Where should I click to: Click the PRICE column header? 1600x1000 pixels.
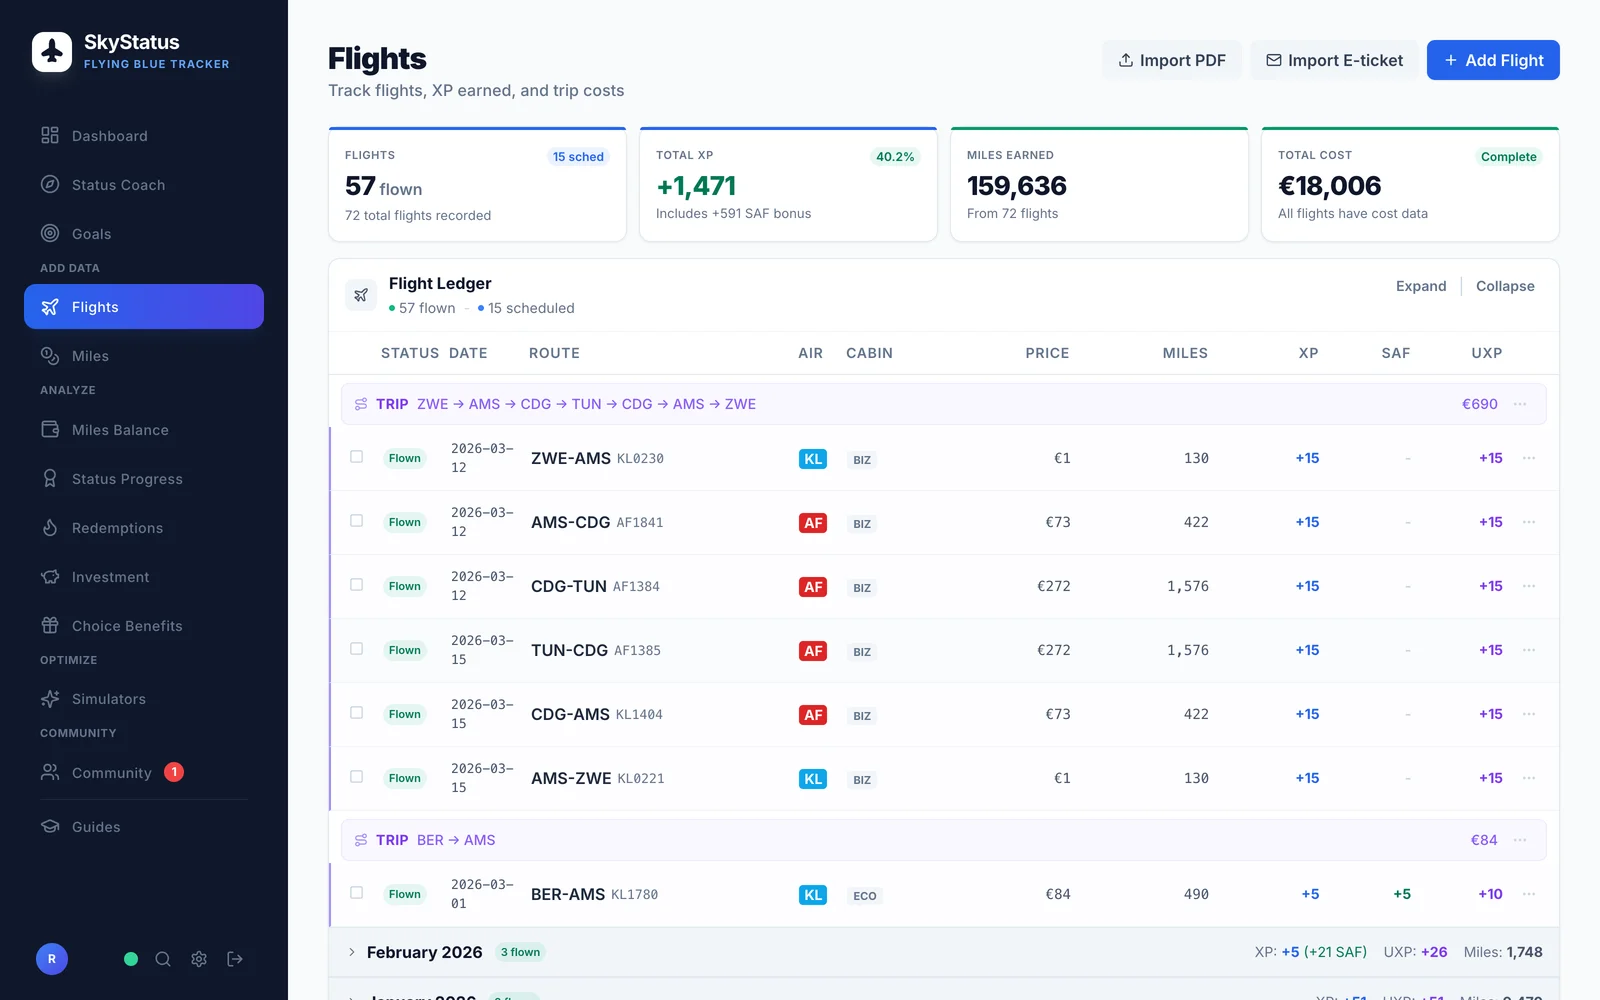(x=1047, y=353)
